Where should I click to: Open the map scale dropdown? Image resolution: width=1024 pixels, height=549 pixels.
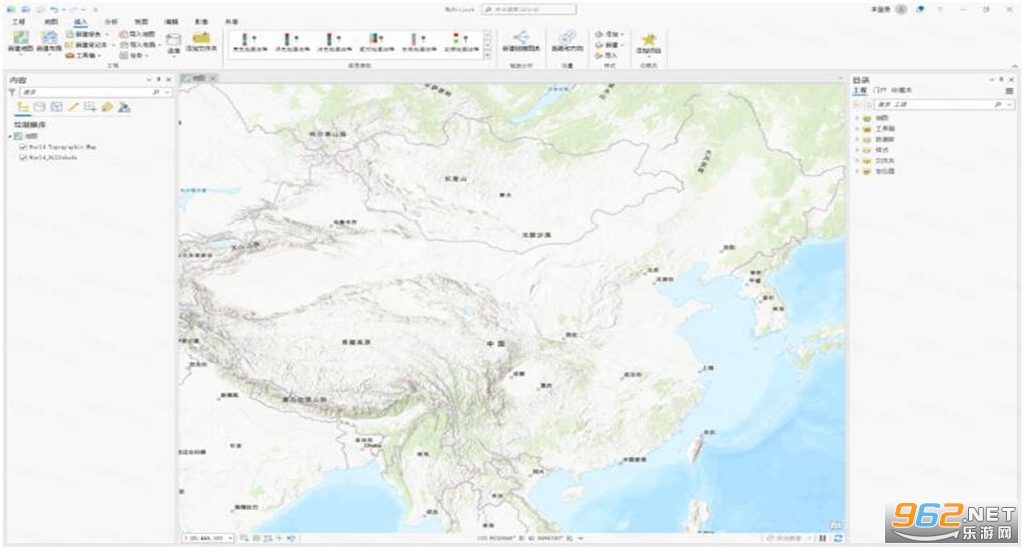(x=231, y=538)
